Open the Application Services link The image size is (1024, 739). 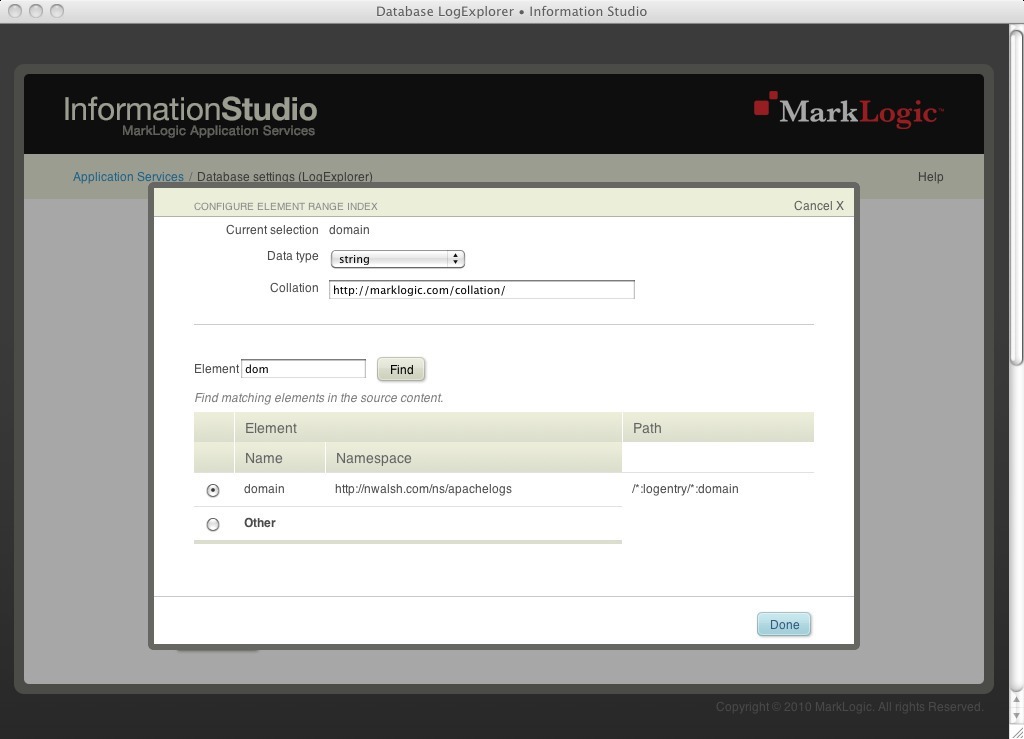click(128, 177)
